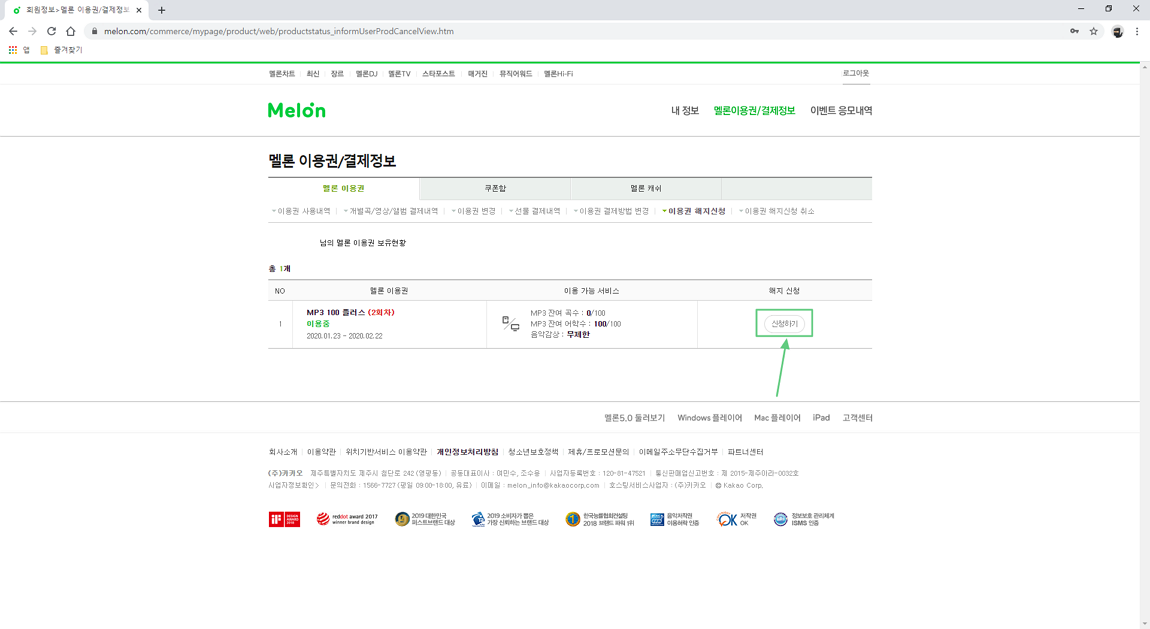The width and height of the screenshot is (1150, 629).
Task: Bookmark this page with the star icon
Action: (x=1094, y=32)
